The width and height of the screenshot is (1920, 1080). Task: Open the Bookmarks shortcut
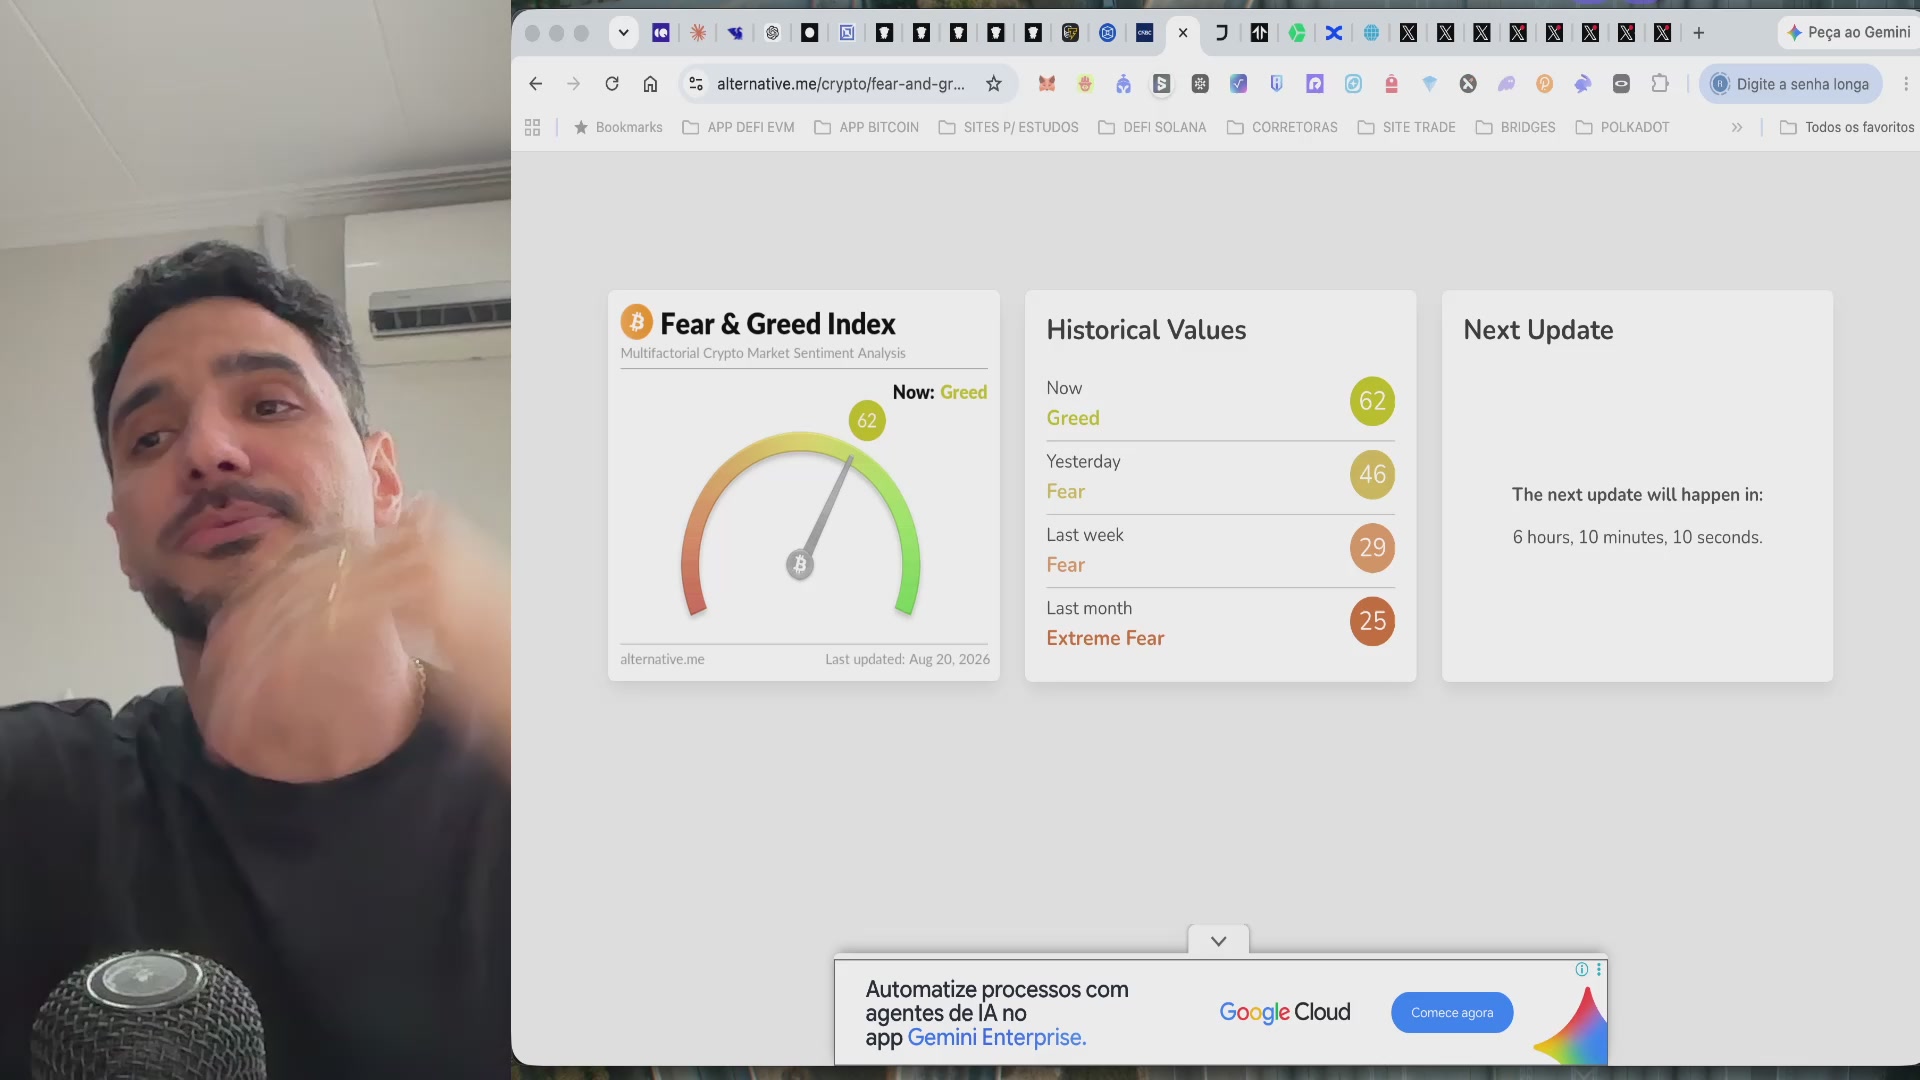[618, 127]
